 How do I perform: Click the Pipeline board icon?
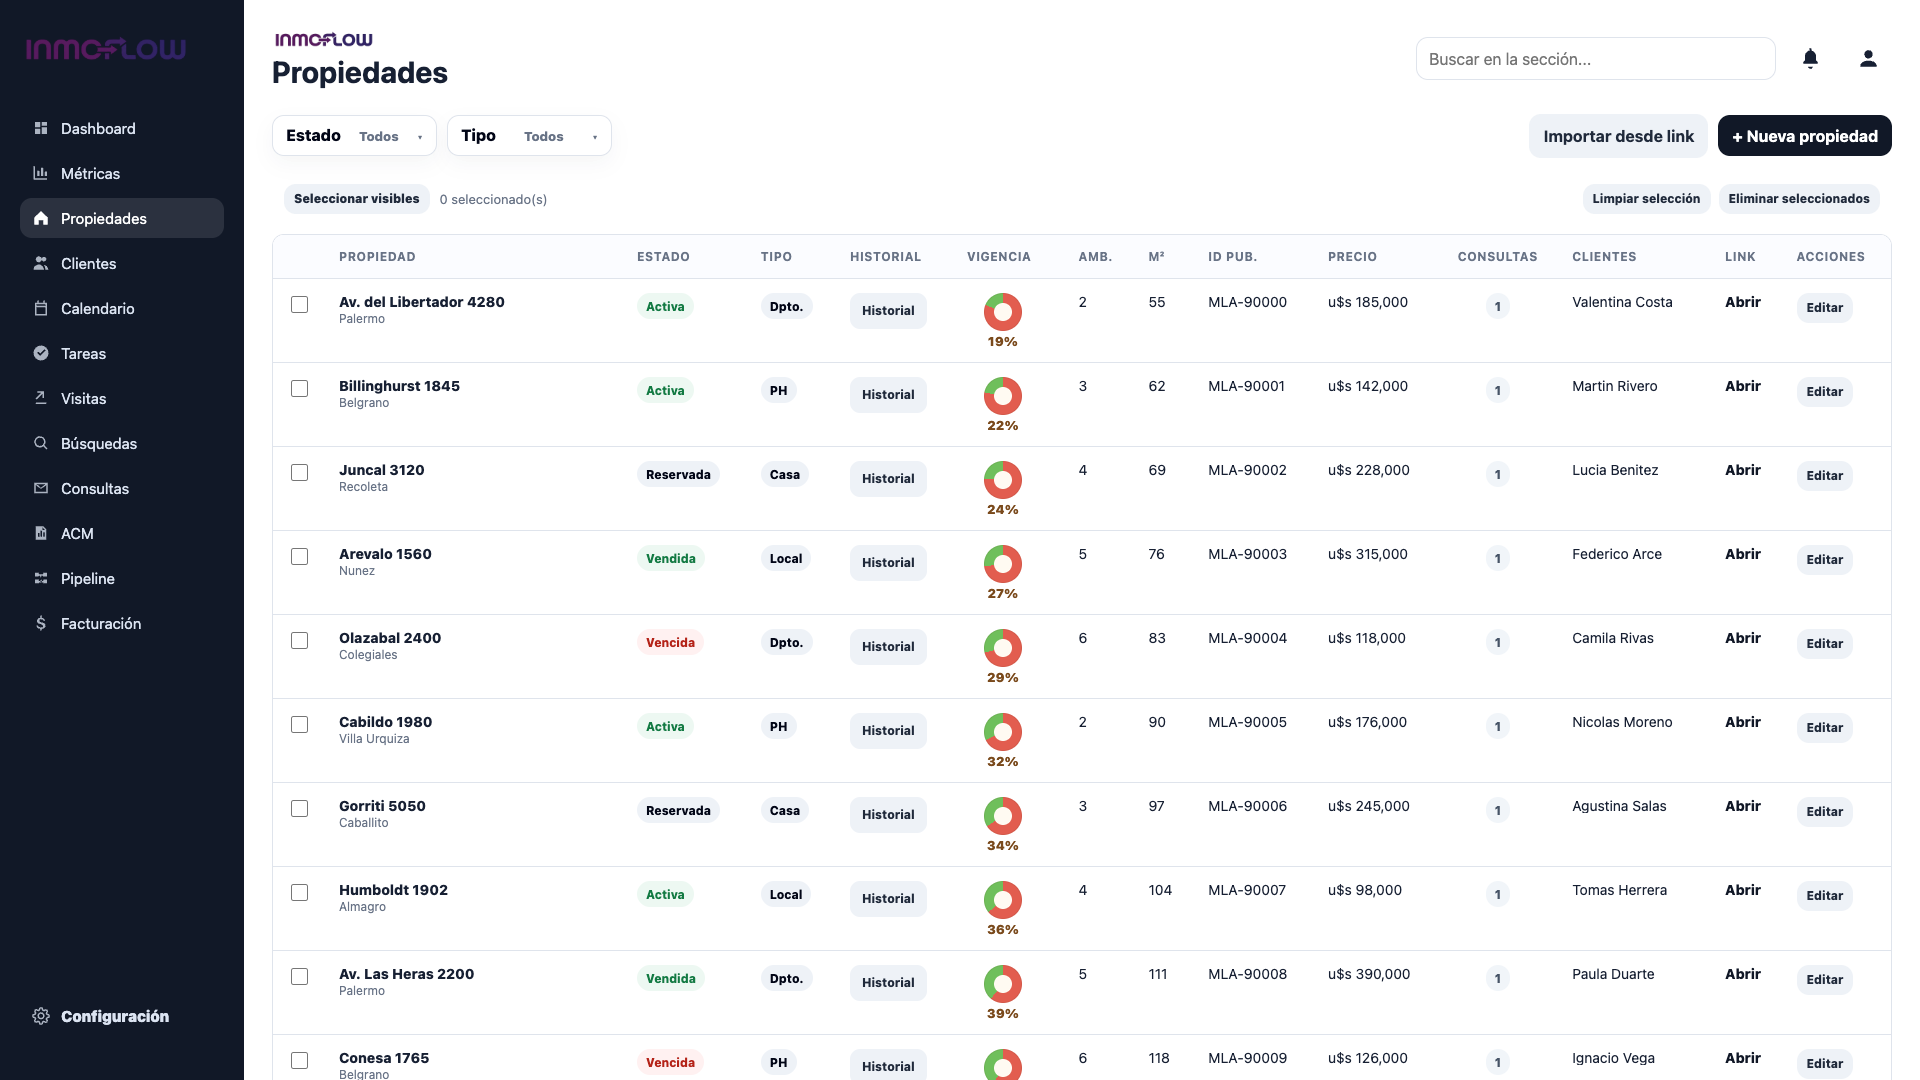pos(41,578)
